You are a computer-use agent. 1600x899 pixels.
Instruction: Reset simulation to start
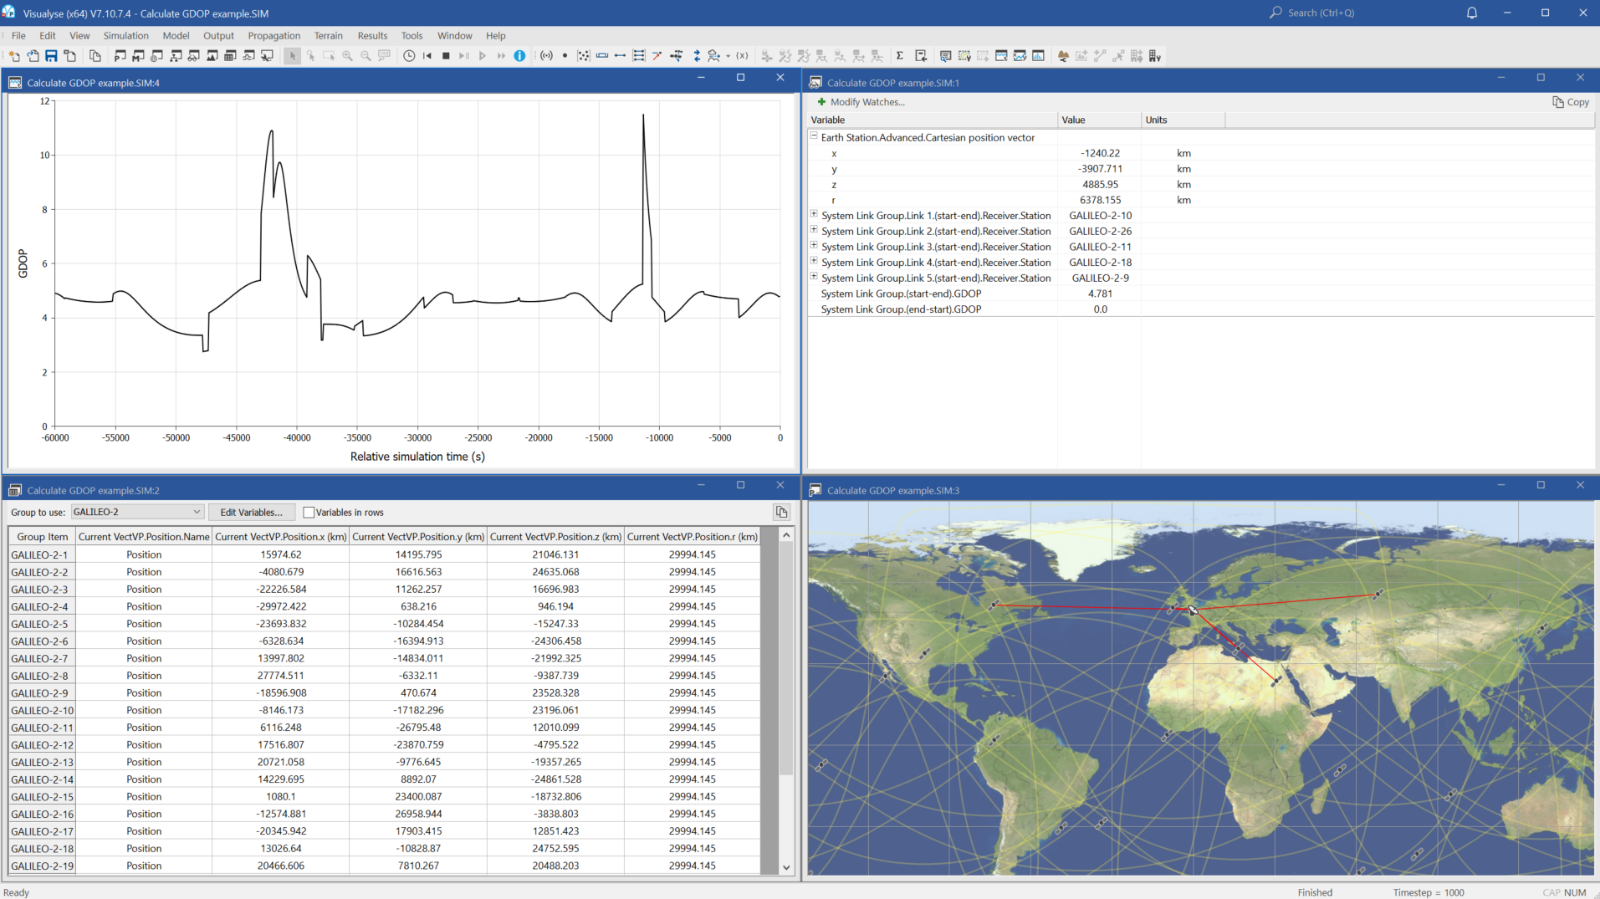click(x=427, y=56)
